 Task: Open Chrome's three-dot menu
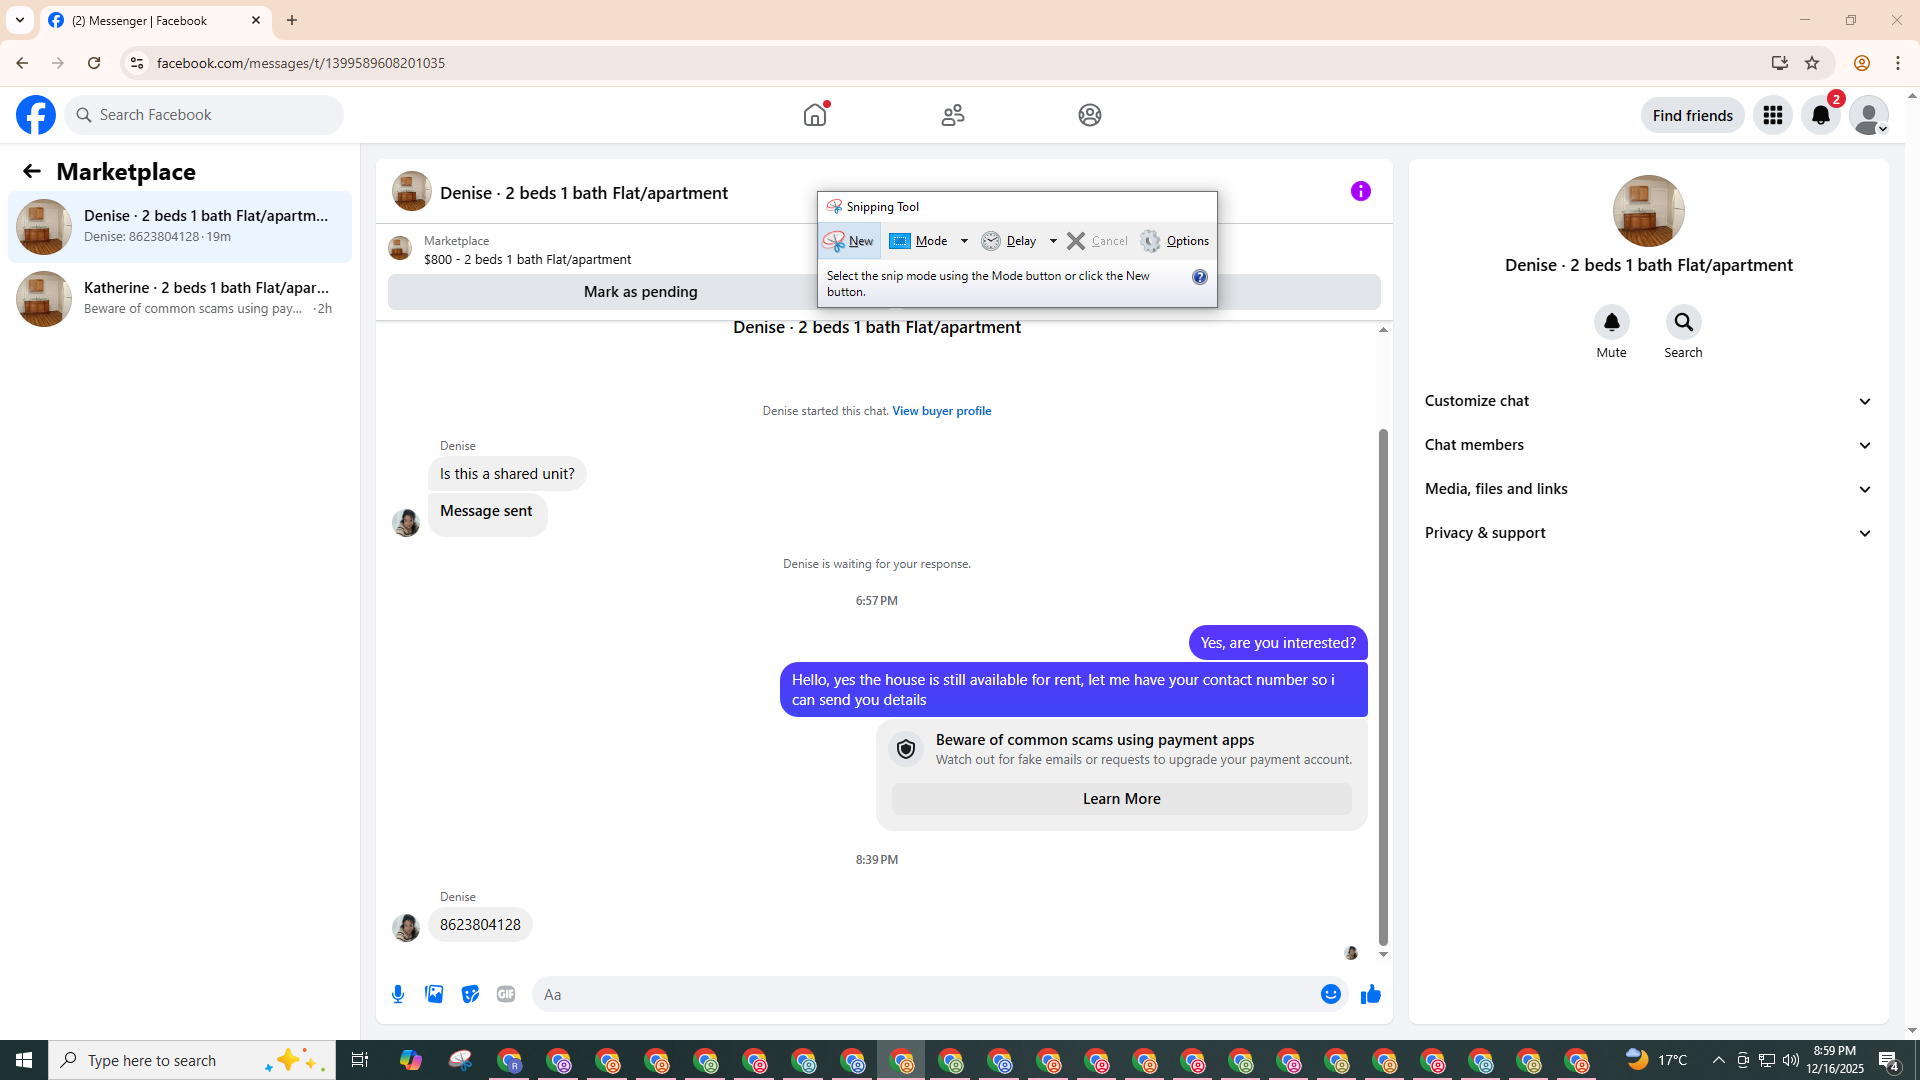click(1898, 63)
